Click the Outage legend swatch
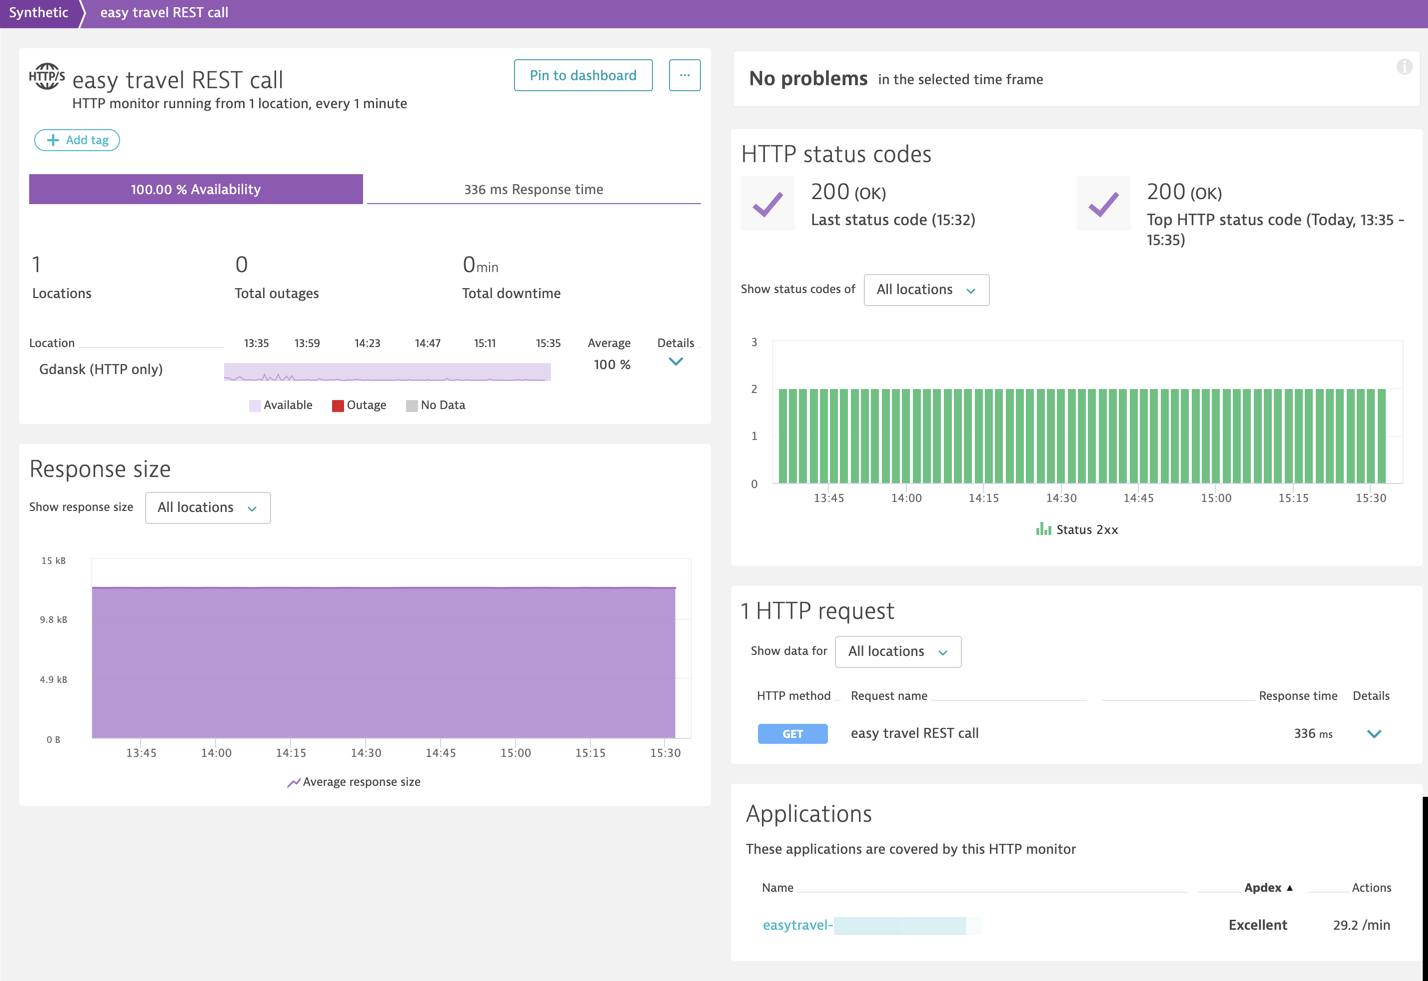The height and width of the screenshot is (981, 1428). (338, 406)
